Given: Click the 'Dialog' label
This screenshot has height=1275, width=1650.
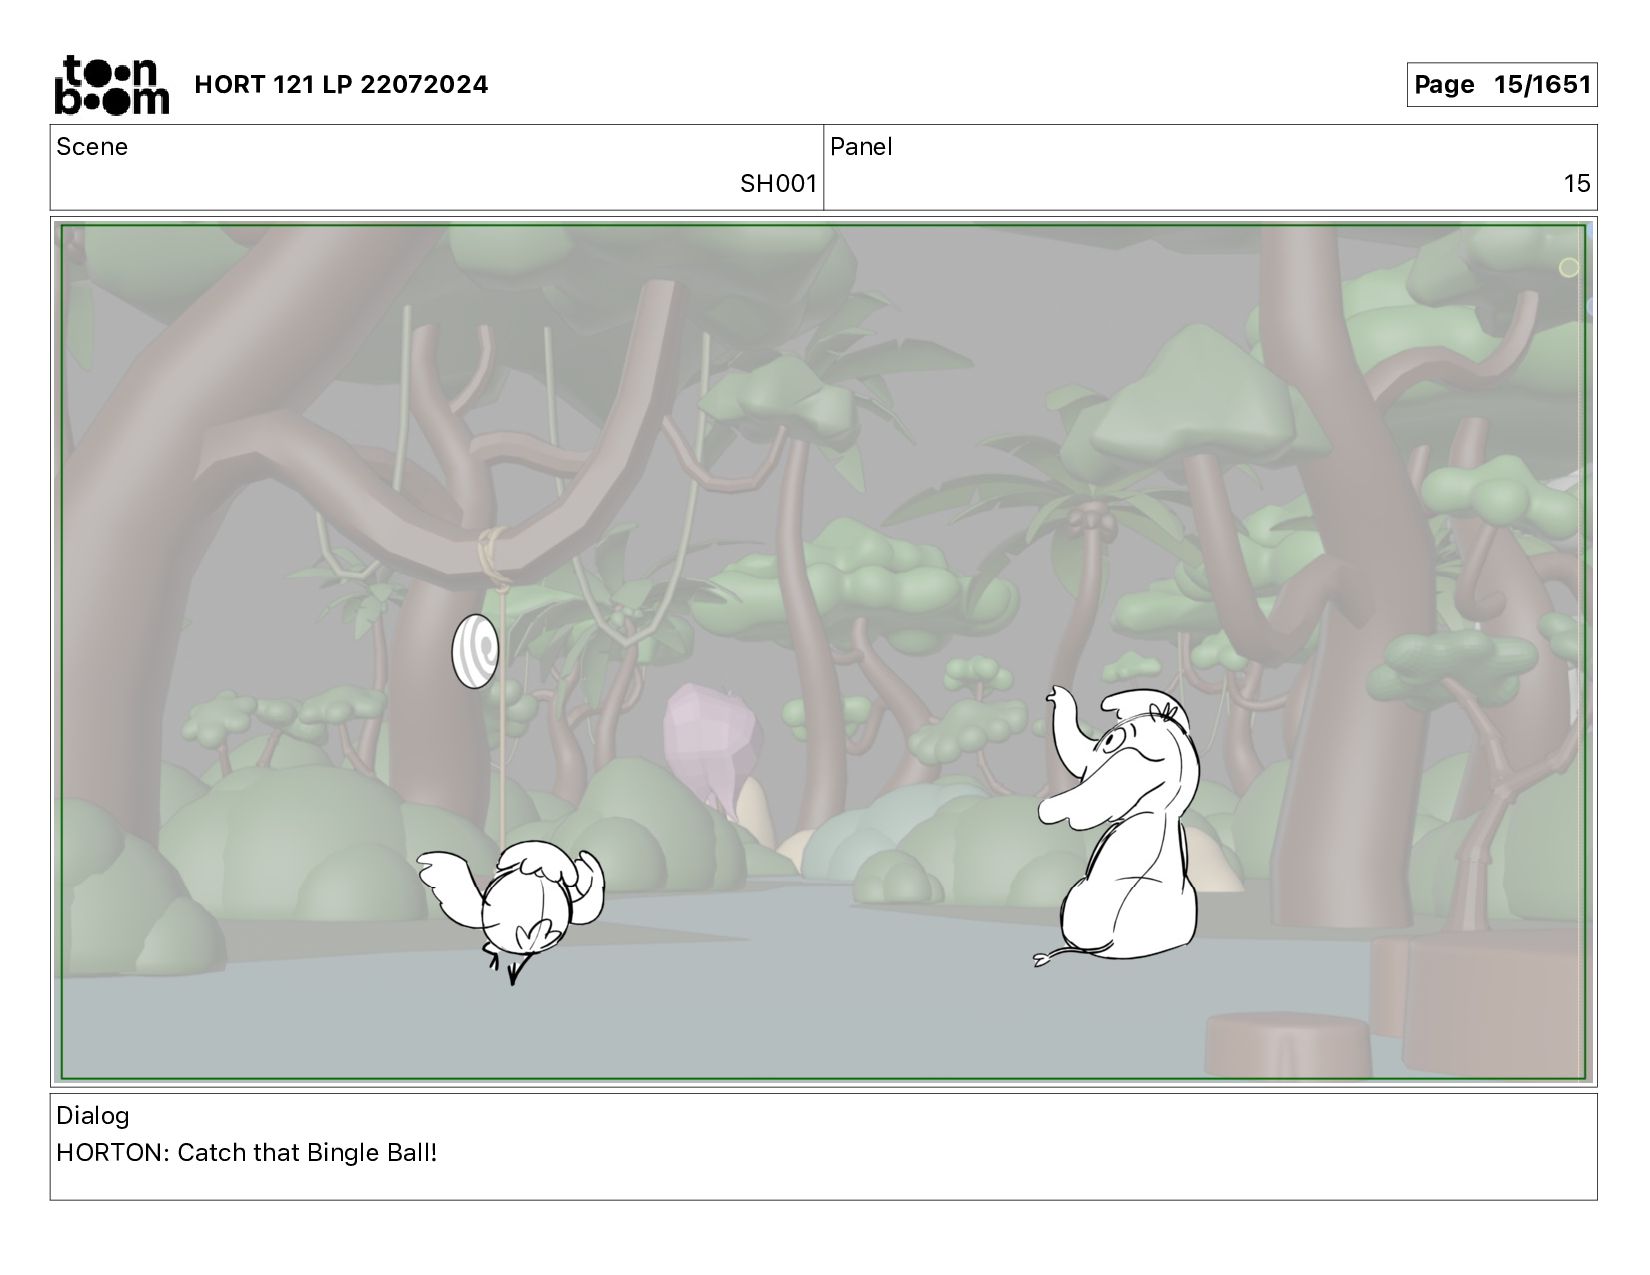Looking at the screenshot, I should click(93, 1116).
